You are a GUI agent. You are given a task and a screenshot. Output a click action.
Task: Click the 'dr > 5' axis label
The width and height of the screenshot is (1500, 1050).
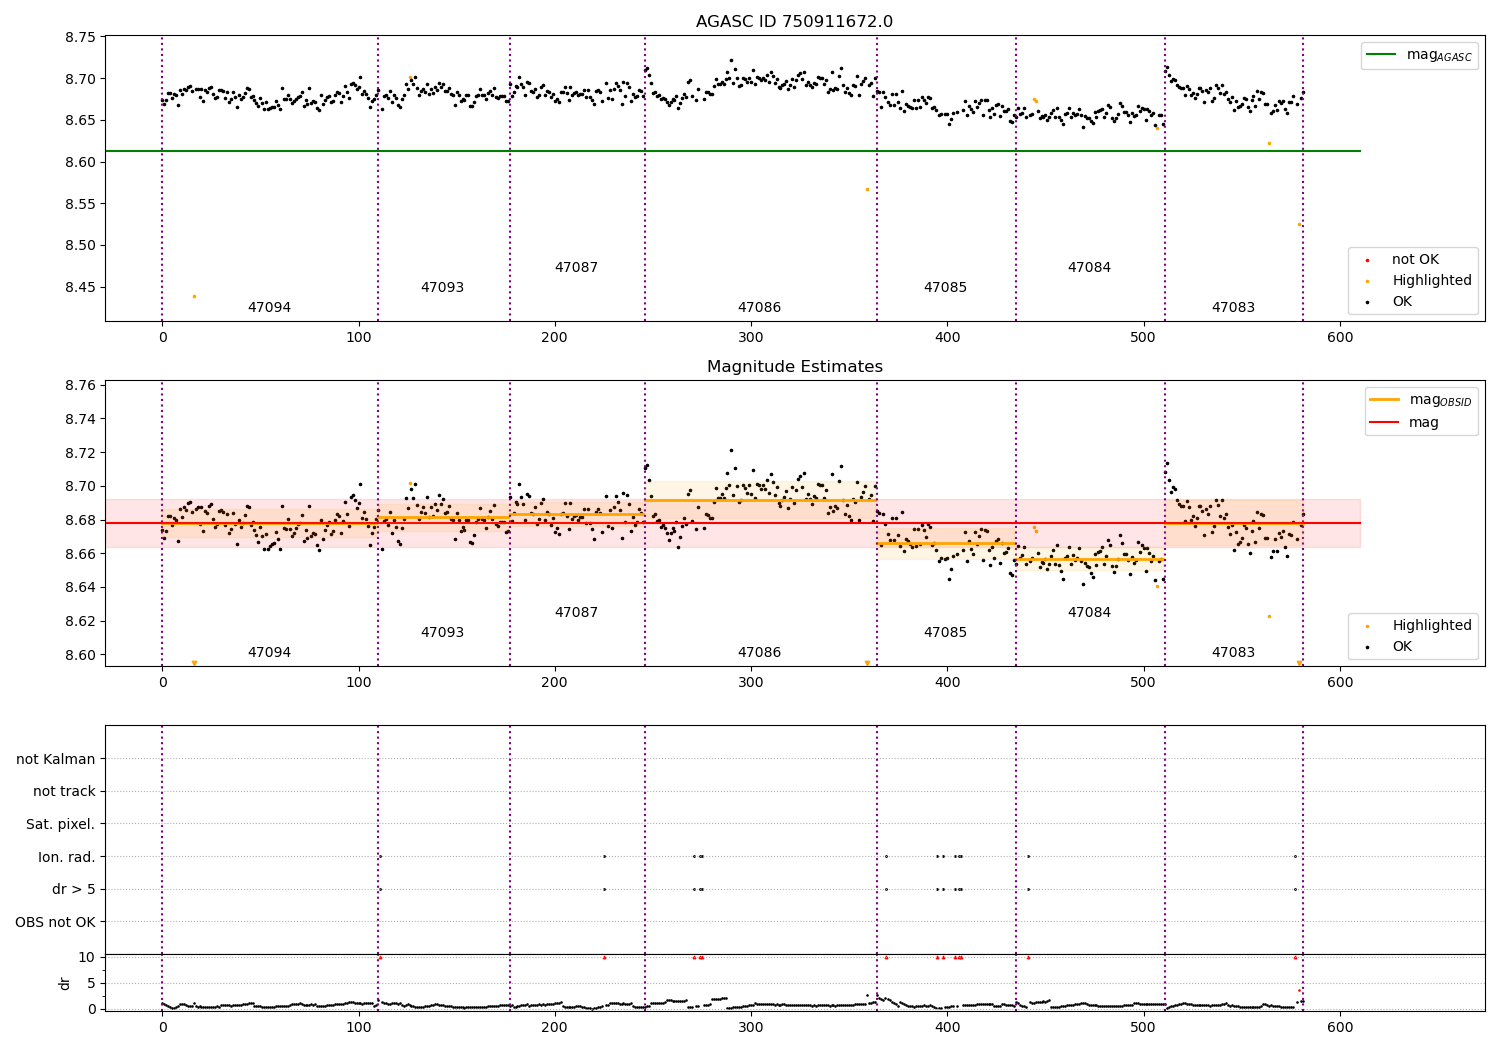pyautogui.click(x=74, y=890)
